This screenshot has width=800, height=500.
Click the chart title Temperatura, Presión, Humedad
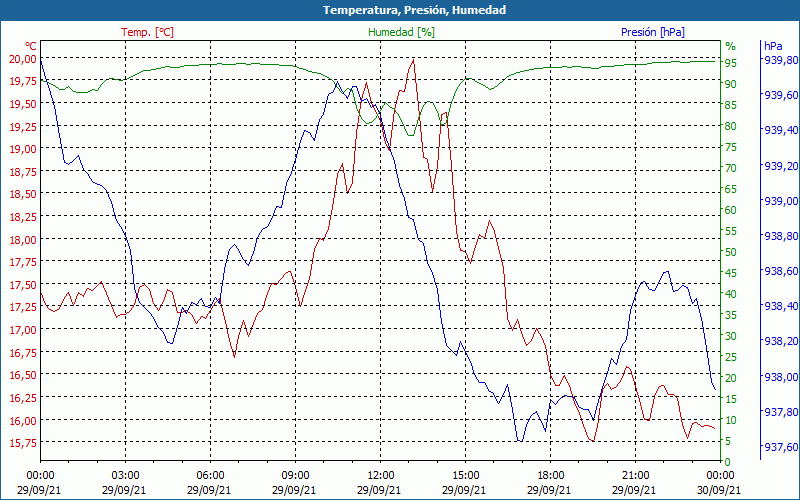(x=414, y=10)
